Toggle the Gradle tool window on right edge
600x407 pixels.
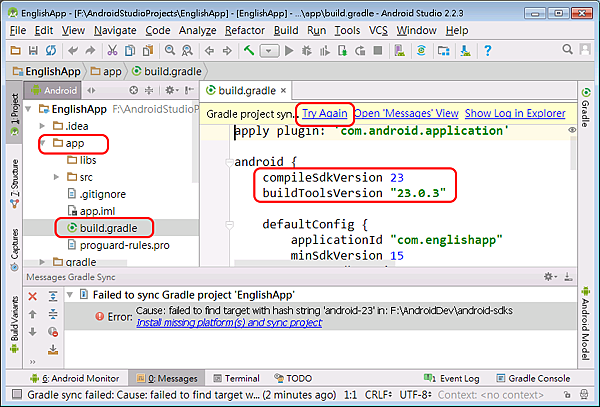[586, 107]
